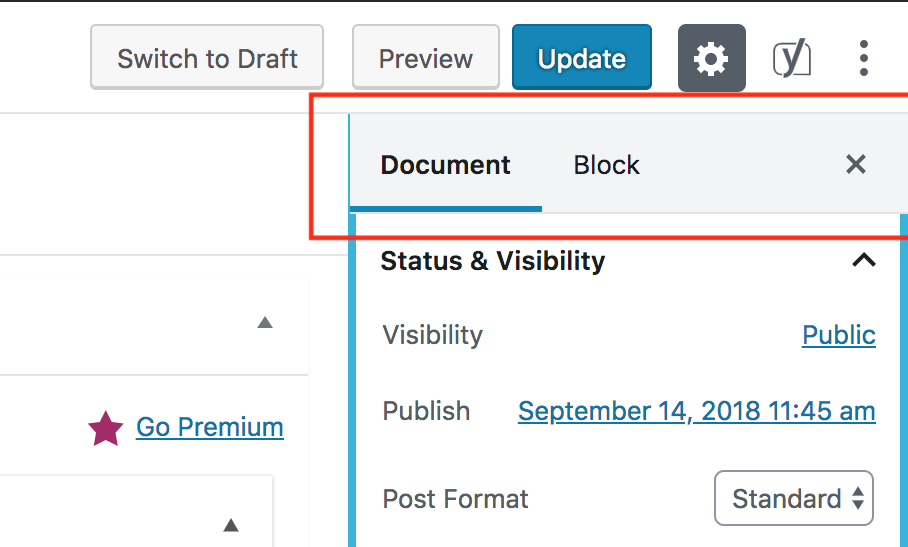Switch to the Document tab

pyautogui.click(x=445, y=165)
